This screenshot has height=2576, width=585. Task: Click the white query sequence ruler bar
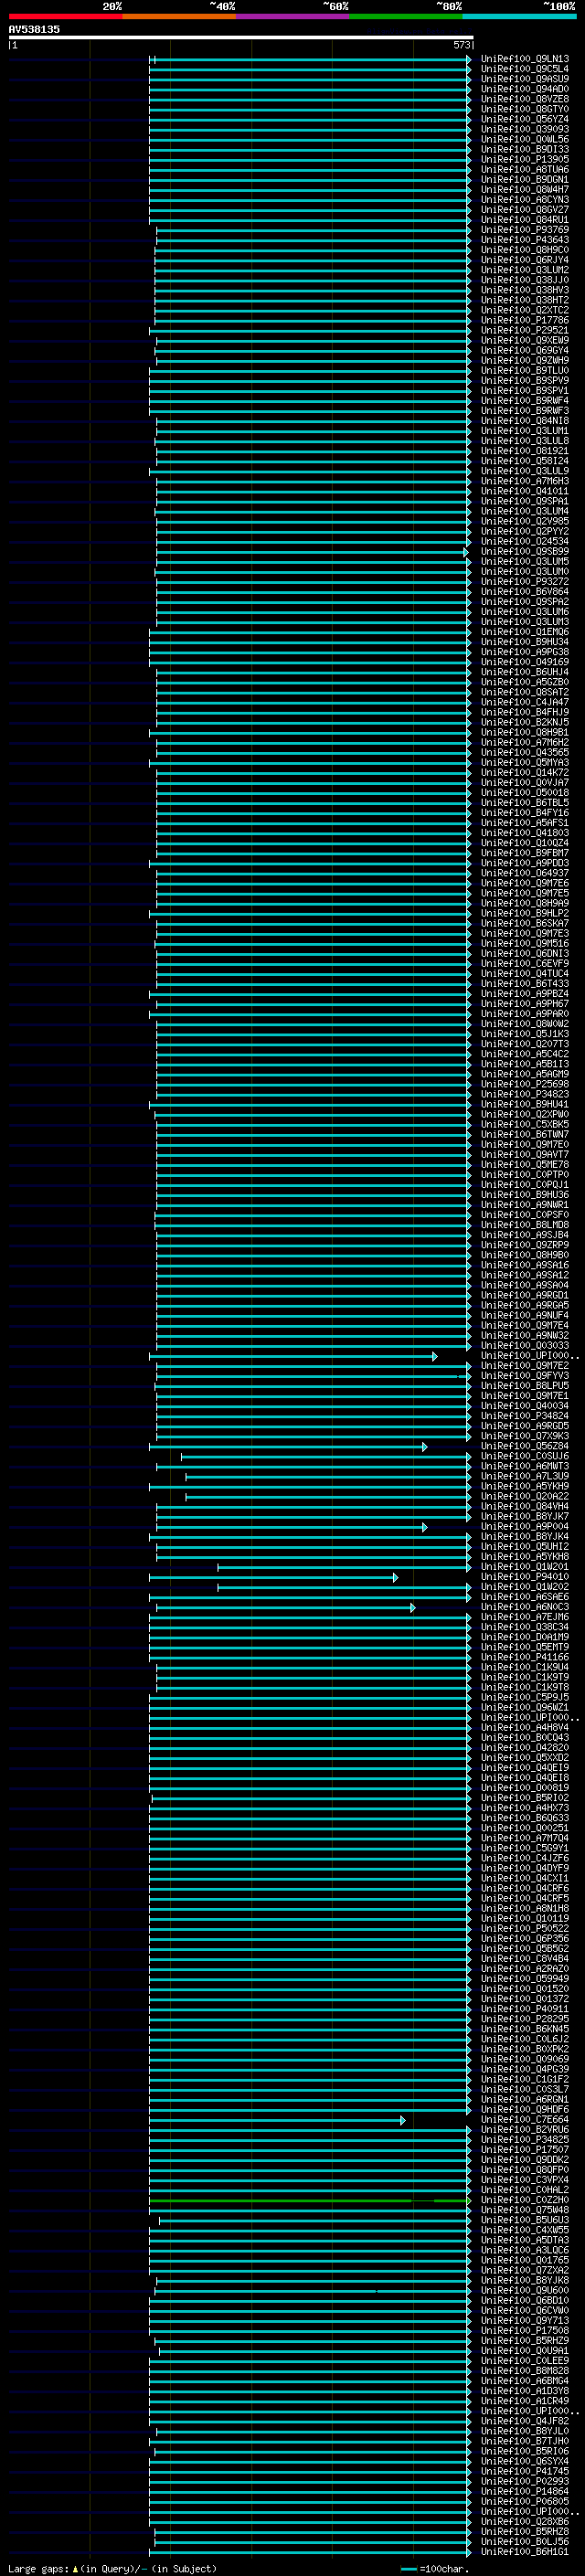[241, 37]
